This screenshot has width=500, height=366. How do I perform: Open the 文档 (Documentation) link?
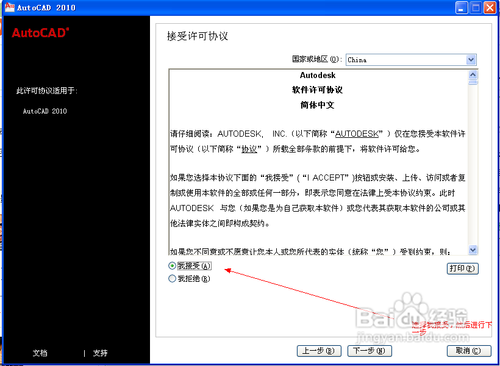[40, 353]
